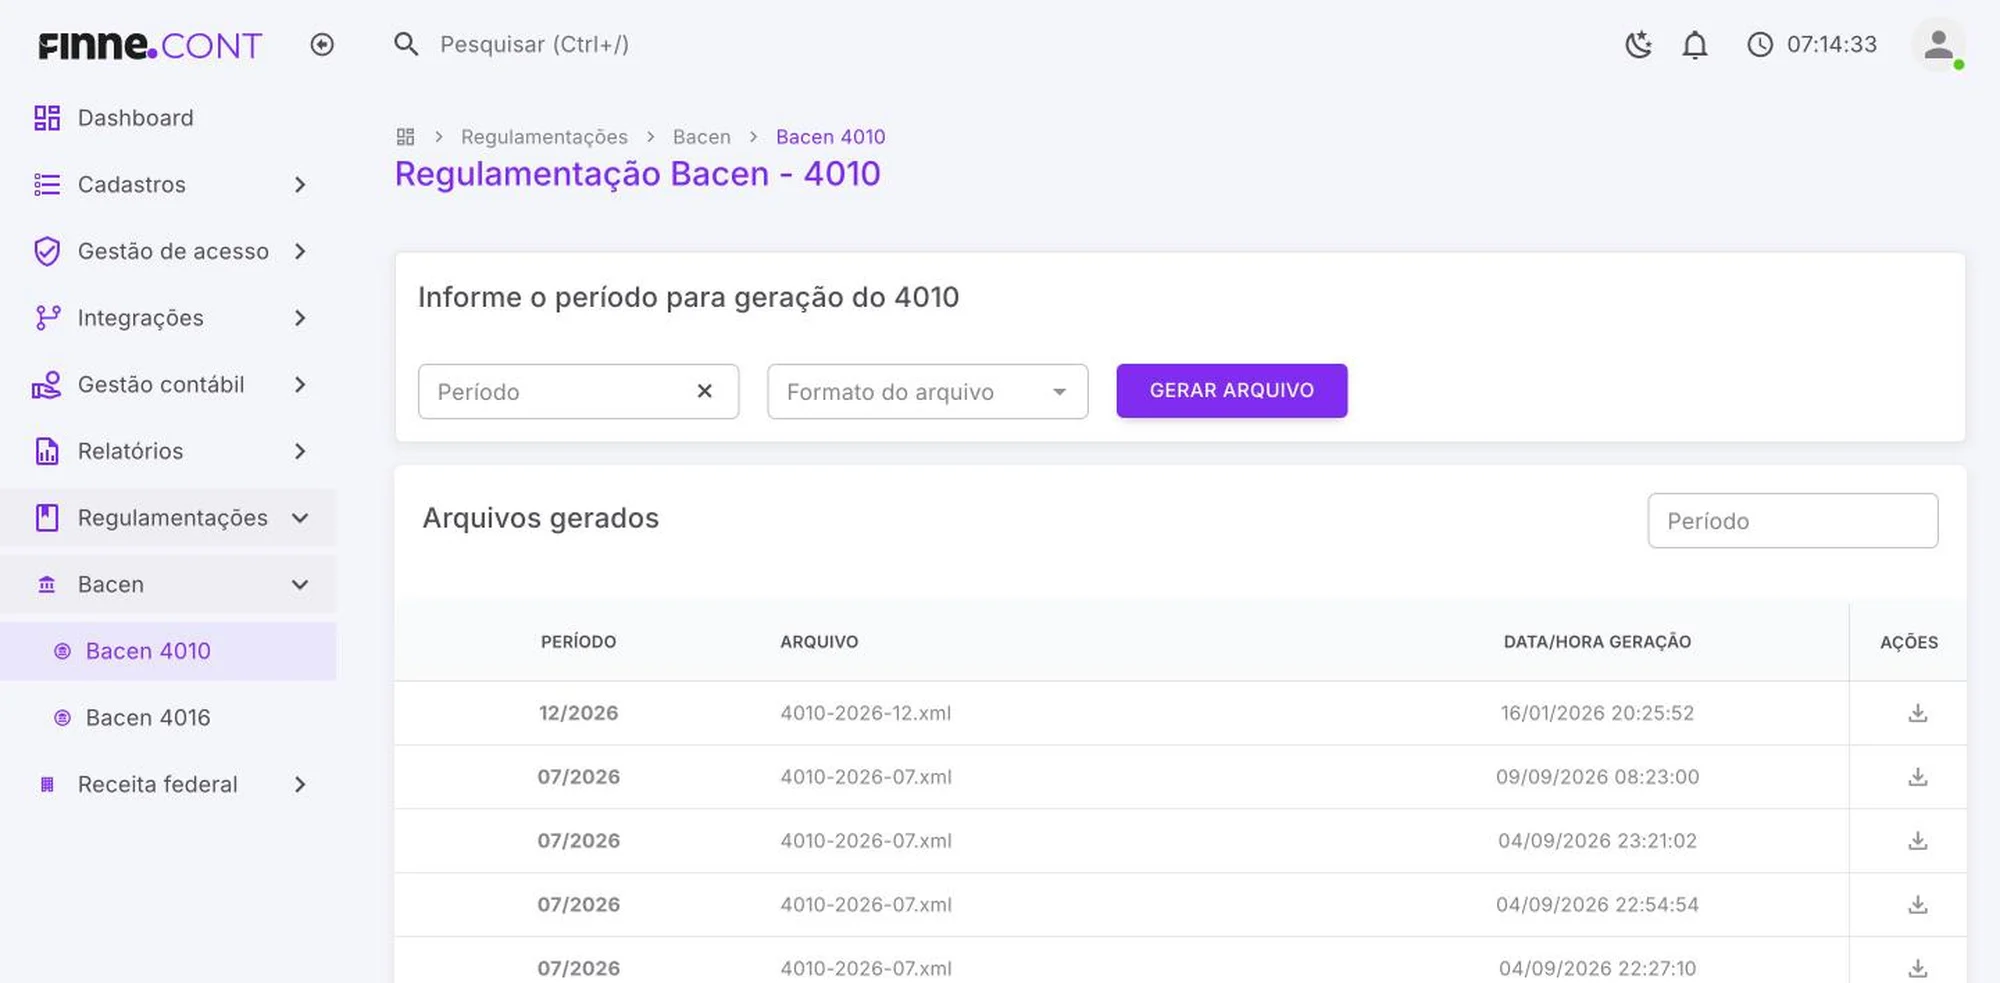Expand the Relatórios menu
The height and width of the screenshot is (983, 2000).
tap(168, 451)
